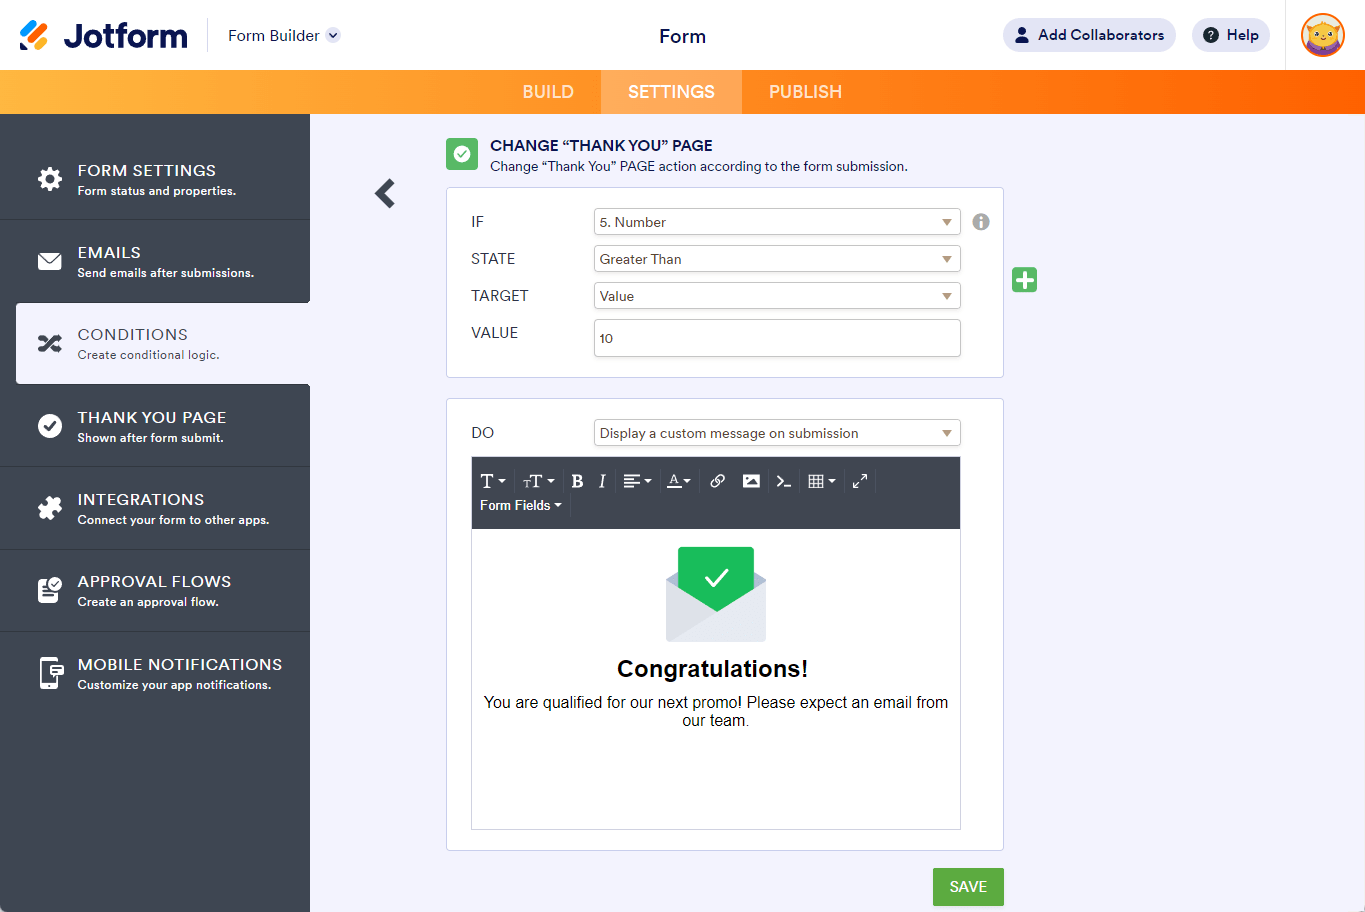Switch to the SETTINGS tab
1365x912 pixels.
click(x=671, y=92)
